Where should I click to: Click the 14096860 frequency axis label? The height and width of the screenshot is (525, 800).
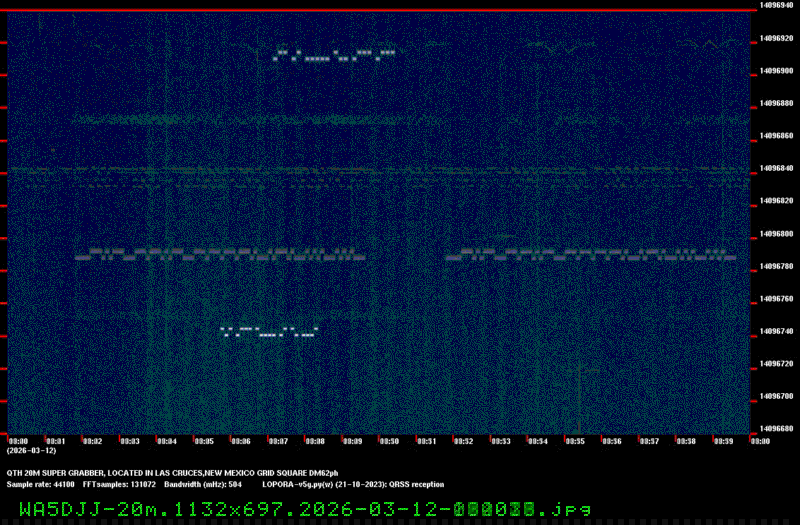[777, 136]
